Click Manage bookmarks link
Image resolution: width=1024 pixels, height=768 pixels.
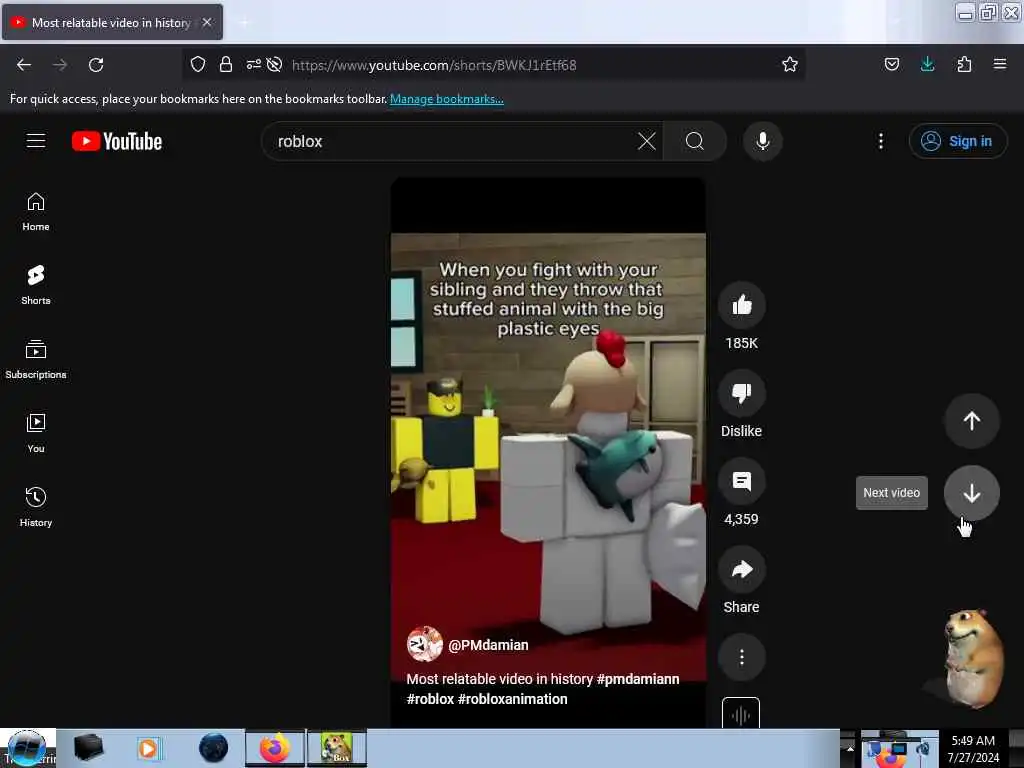(x=447, y=99)
